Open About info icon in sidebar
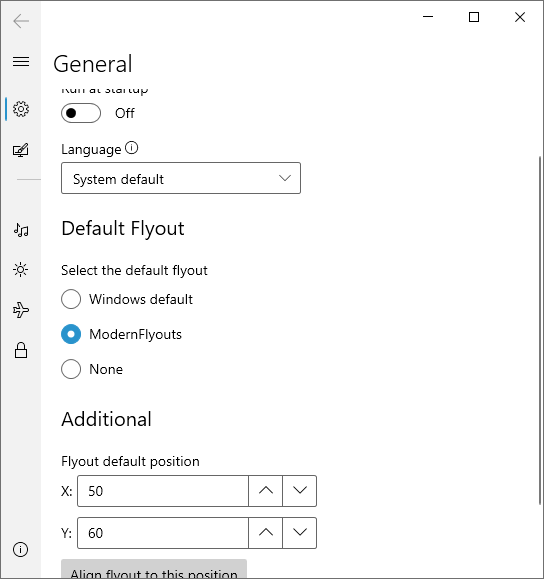 [20, 549]
